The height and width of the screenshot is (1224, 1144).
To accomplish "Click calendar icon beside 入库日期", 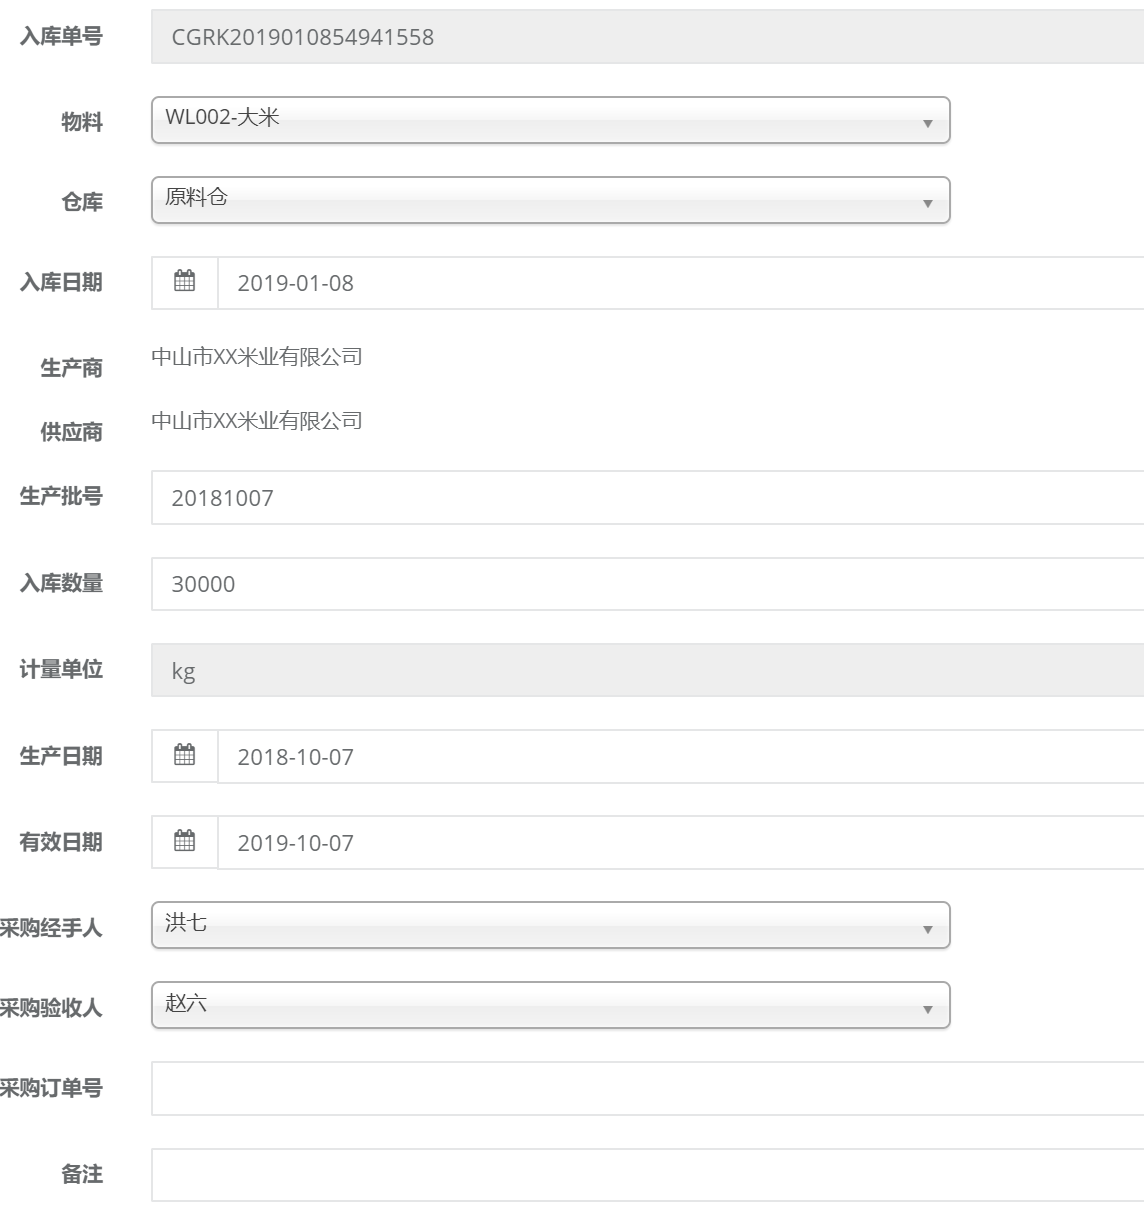I will pyautogui.click(x=185, y=282).
